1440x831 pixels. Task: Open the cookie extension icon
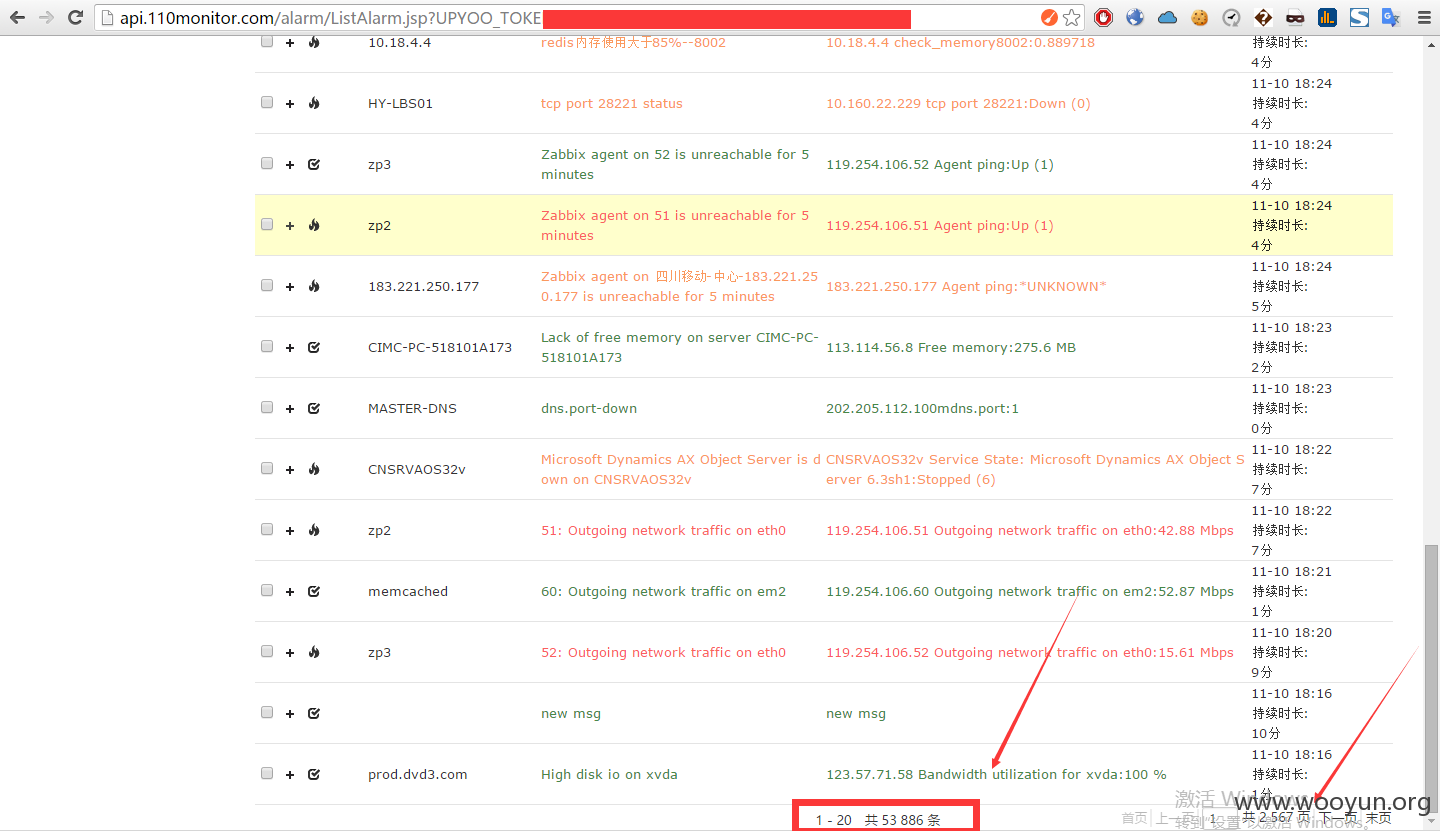click(1199, 17)
